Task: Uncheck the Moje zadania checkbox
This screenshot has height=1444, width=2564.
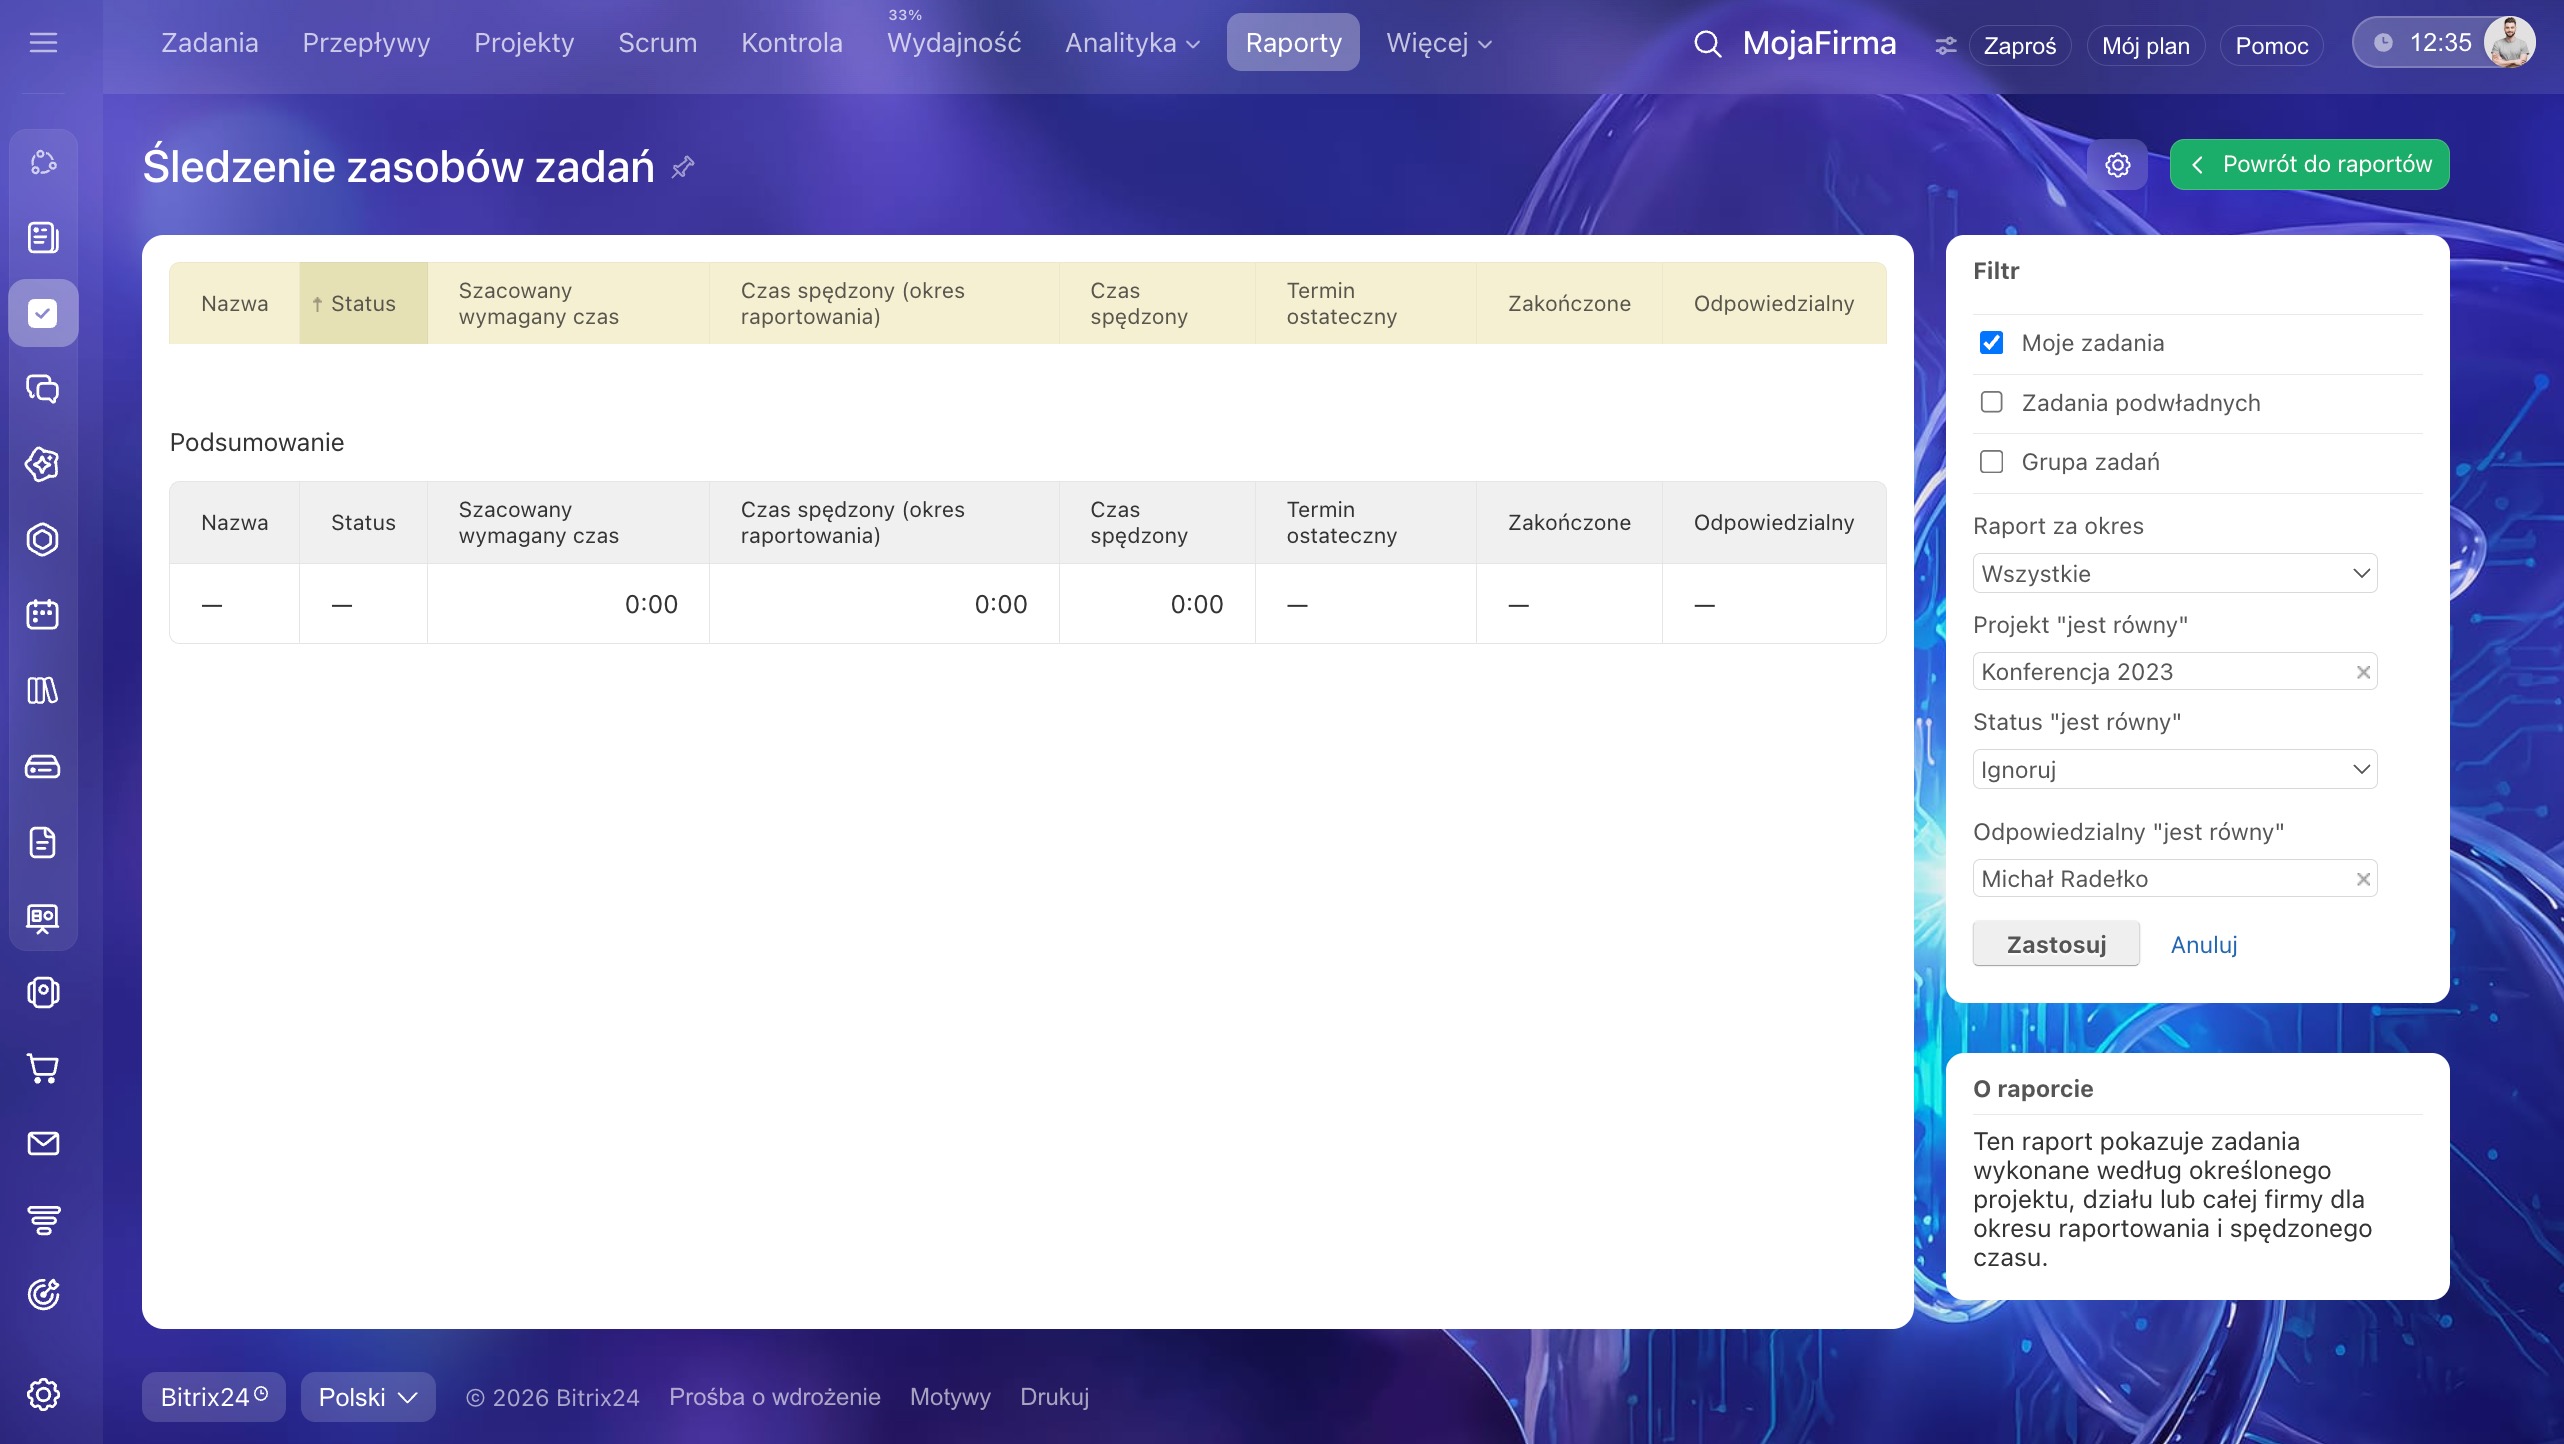Action: pyautogui.click(x=1991, y=343)
